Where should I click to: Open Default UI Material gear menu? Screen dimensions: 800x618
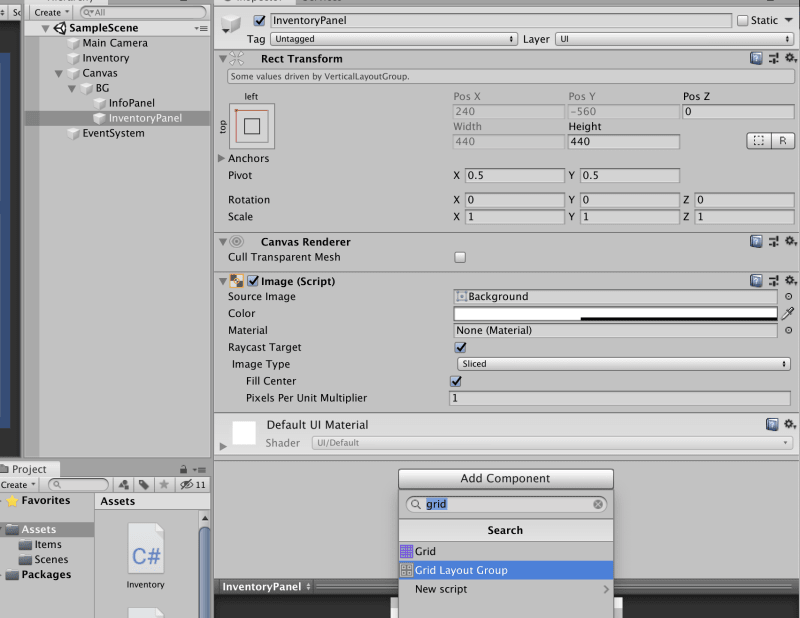(x=790, y=424)
